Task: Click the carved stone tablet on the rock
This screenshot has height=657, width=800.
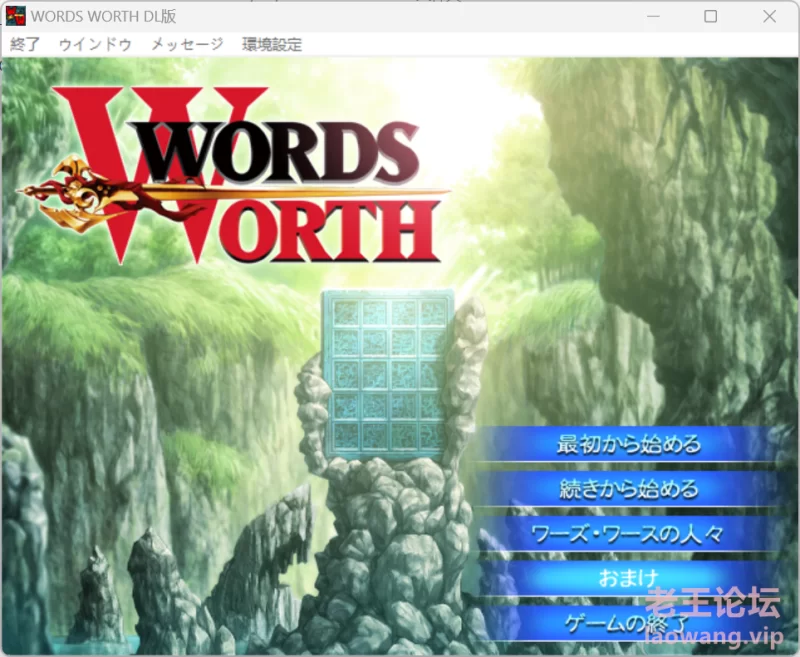Action: click(x=389, y=372)
